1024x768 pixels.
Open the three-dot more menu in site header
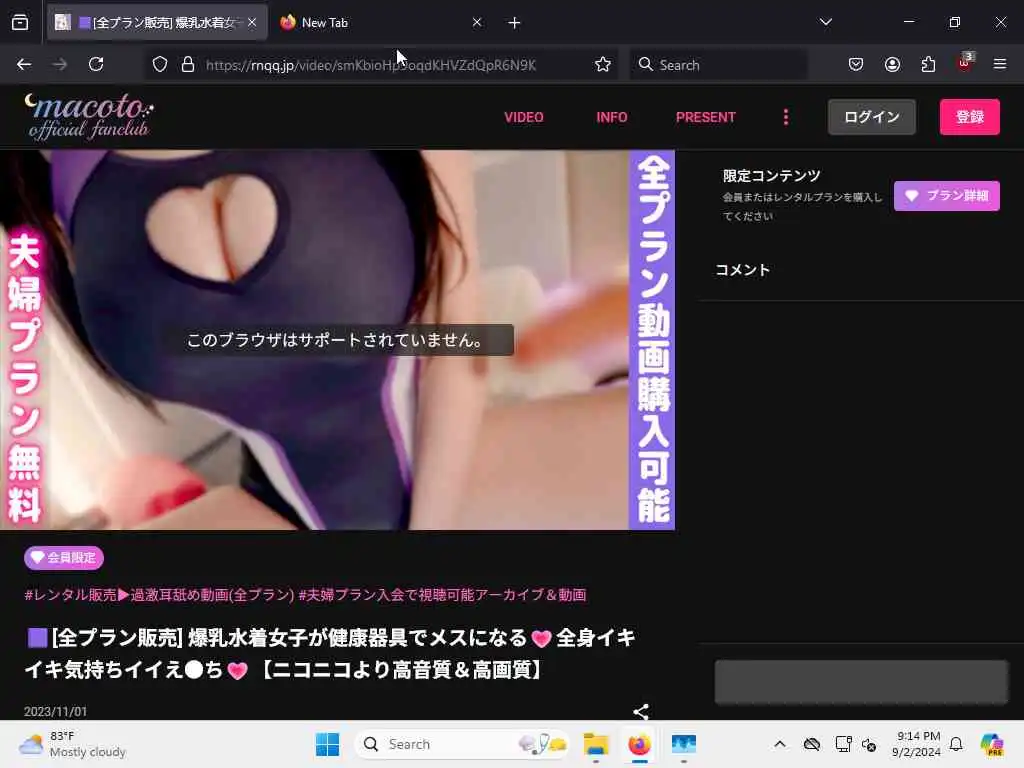[786, 118]
